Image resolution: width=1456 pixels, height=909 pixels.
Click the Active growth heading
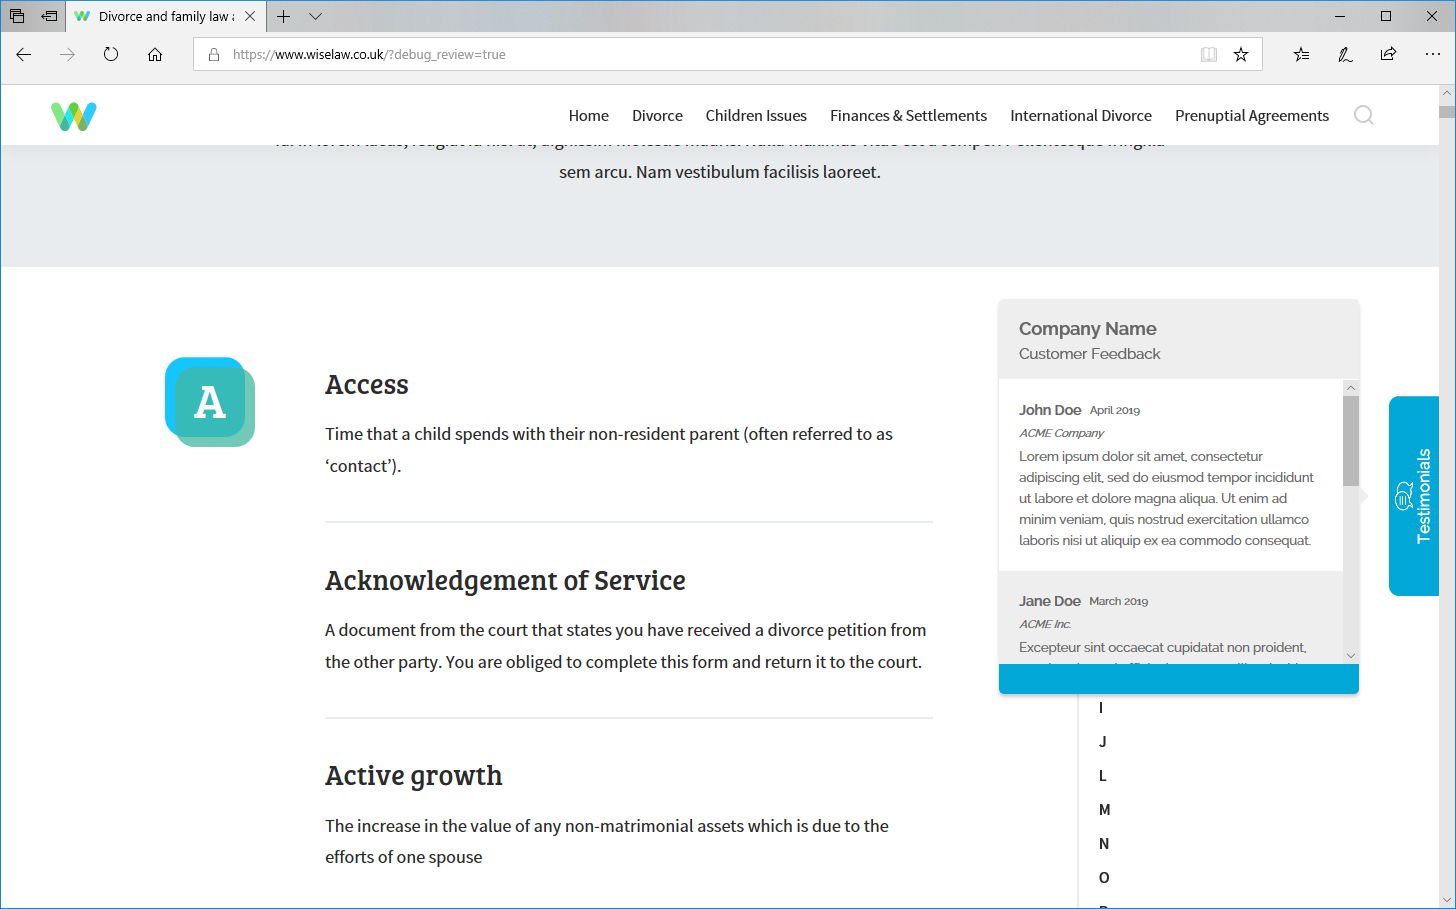coord(414,776)
